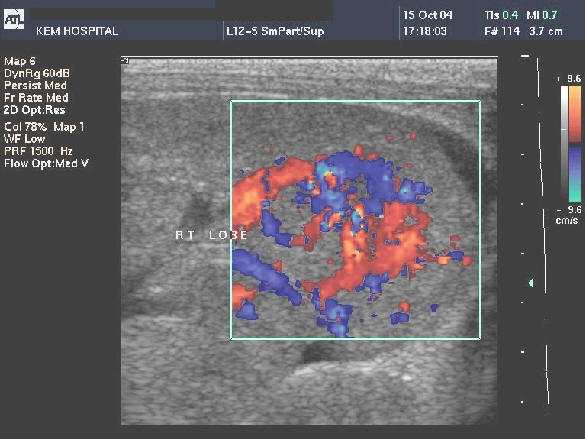Click the 2D Opt:Res setting
The width and height of the screenshot is (585, 439).
34,110
